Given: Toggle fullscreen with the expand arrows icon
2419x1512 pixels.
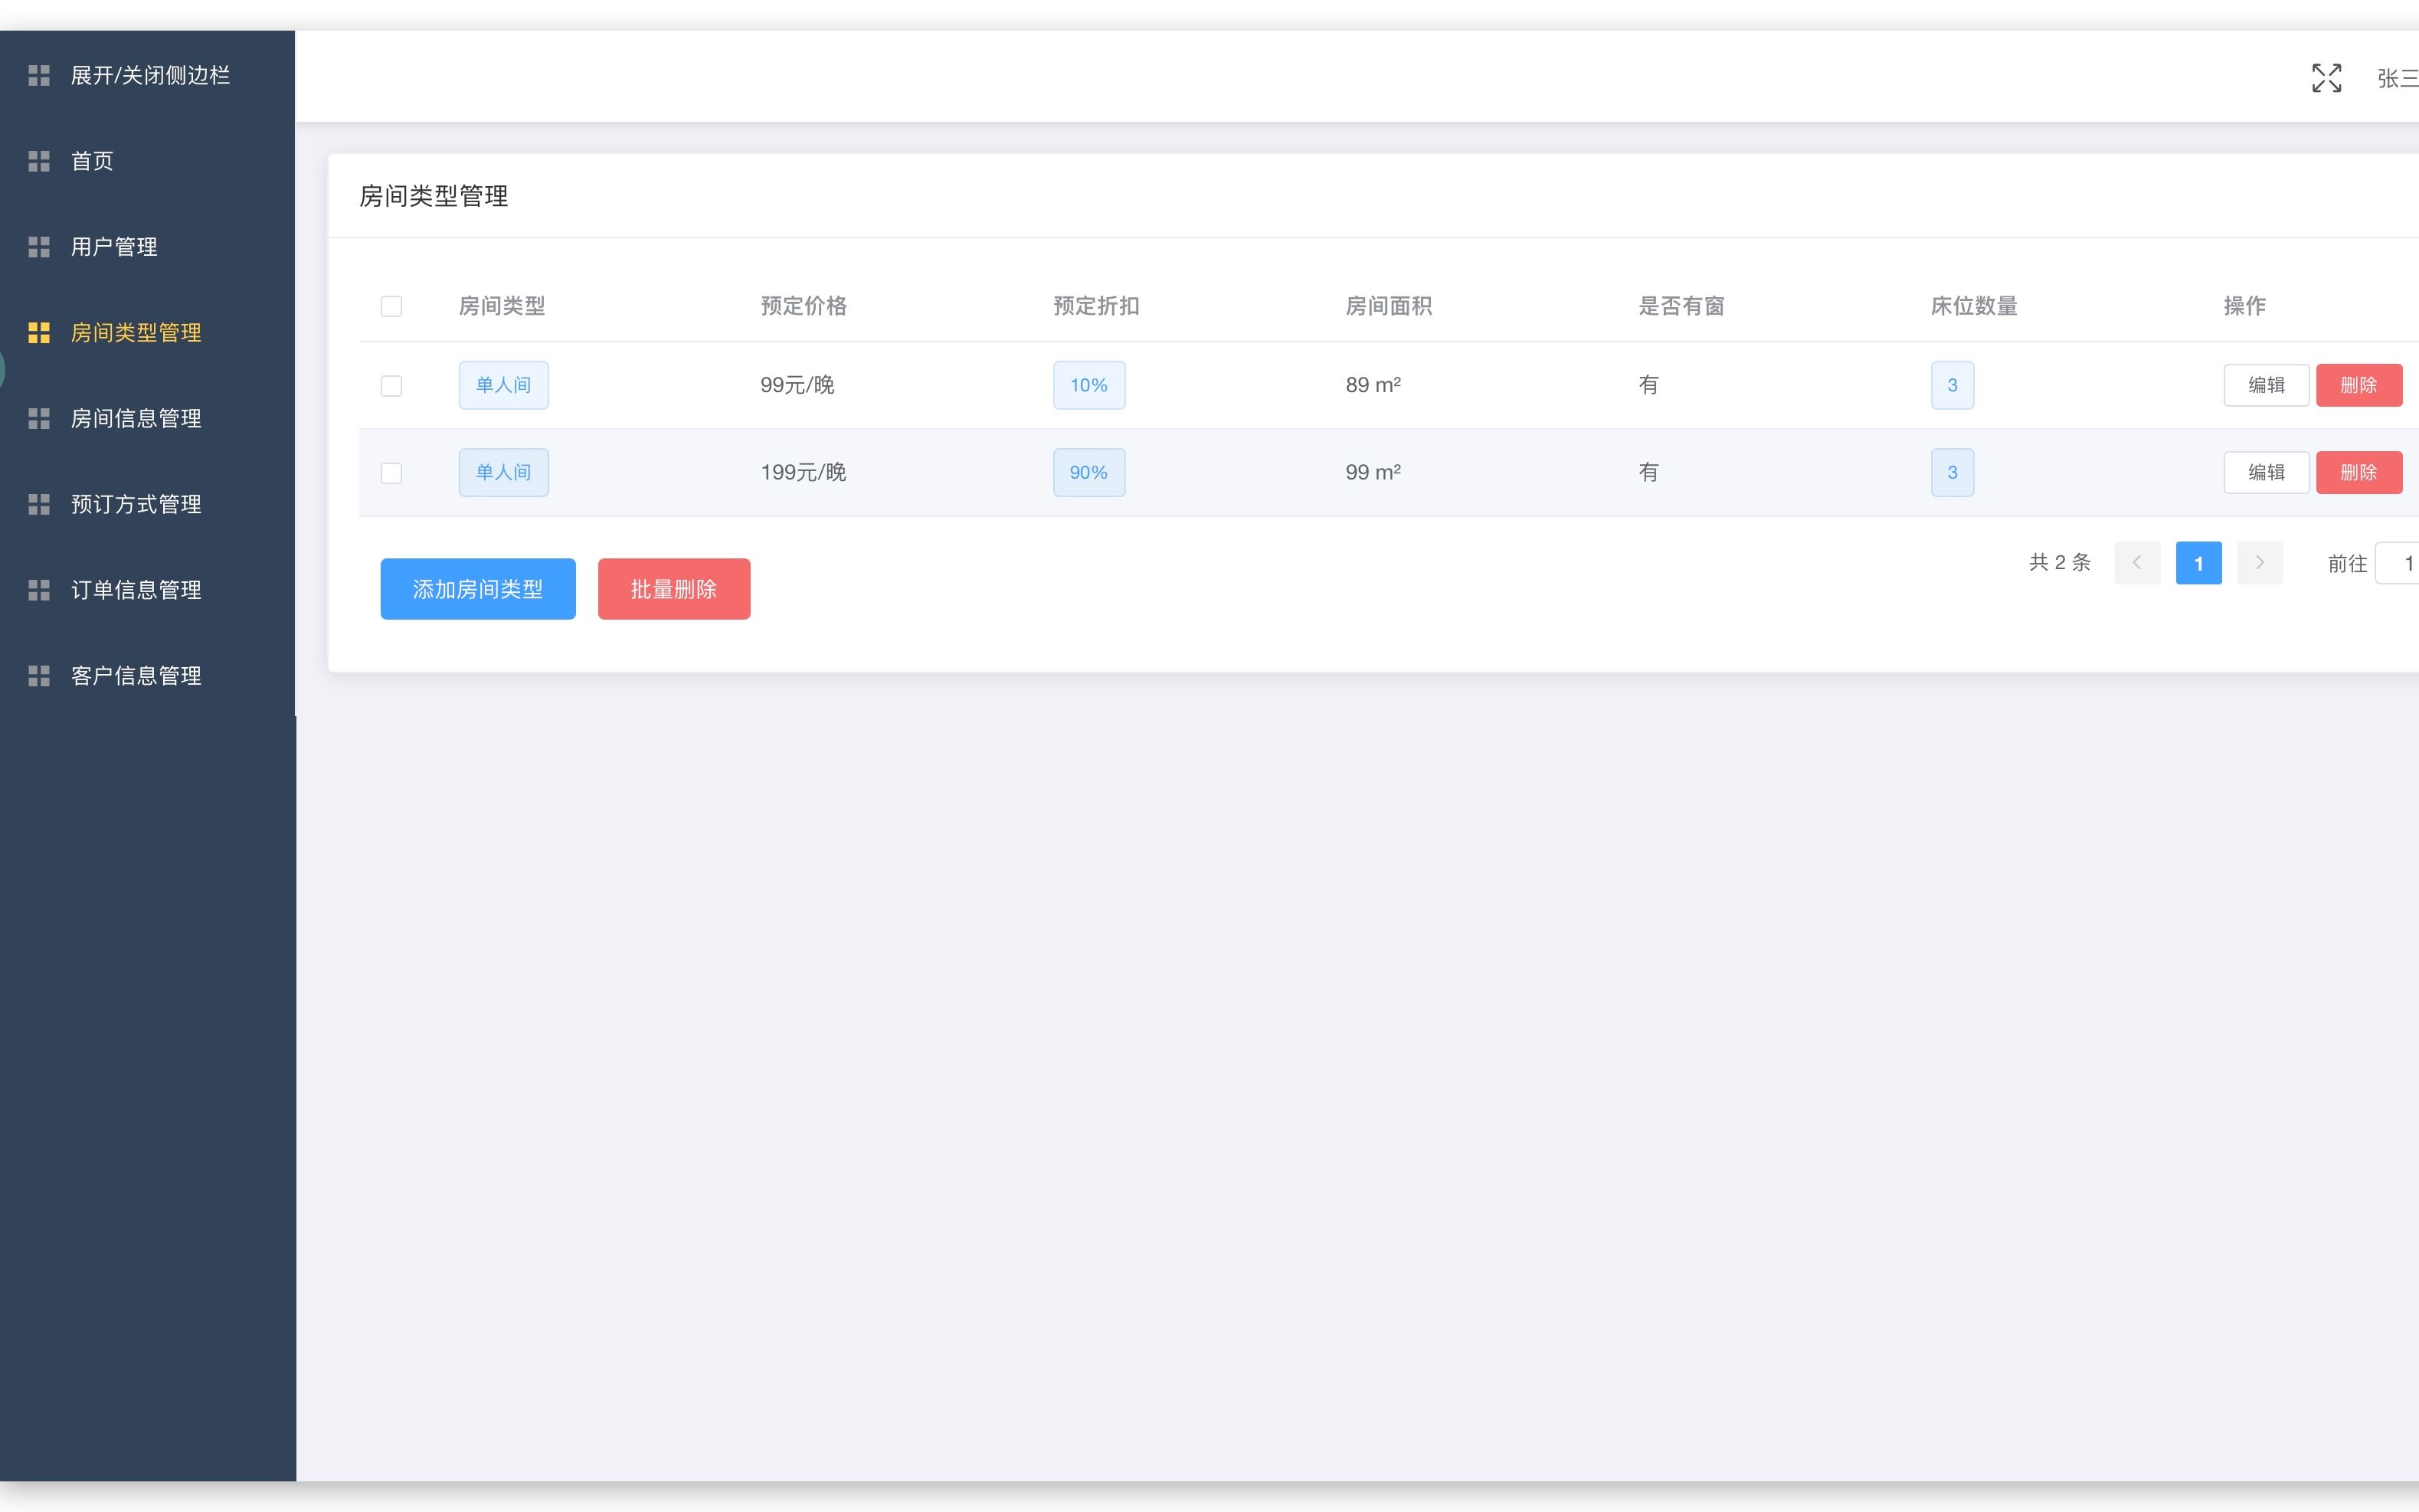Looking at the screenshot, I should (x=2326, y=78).
